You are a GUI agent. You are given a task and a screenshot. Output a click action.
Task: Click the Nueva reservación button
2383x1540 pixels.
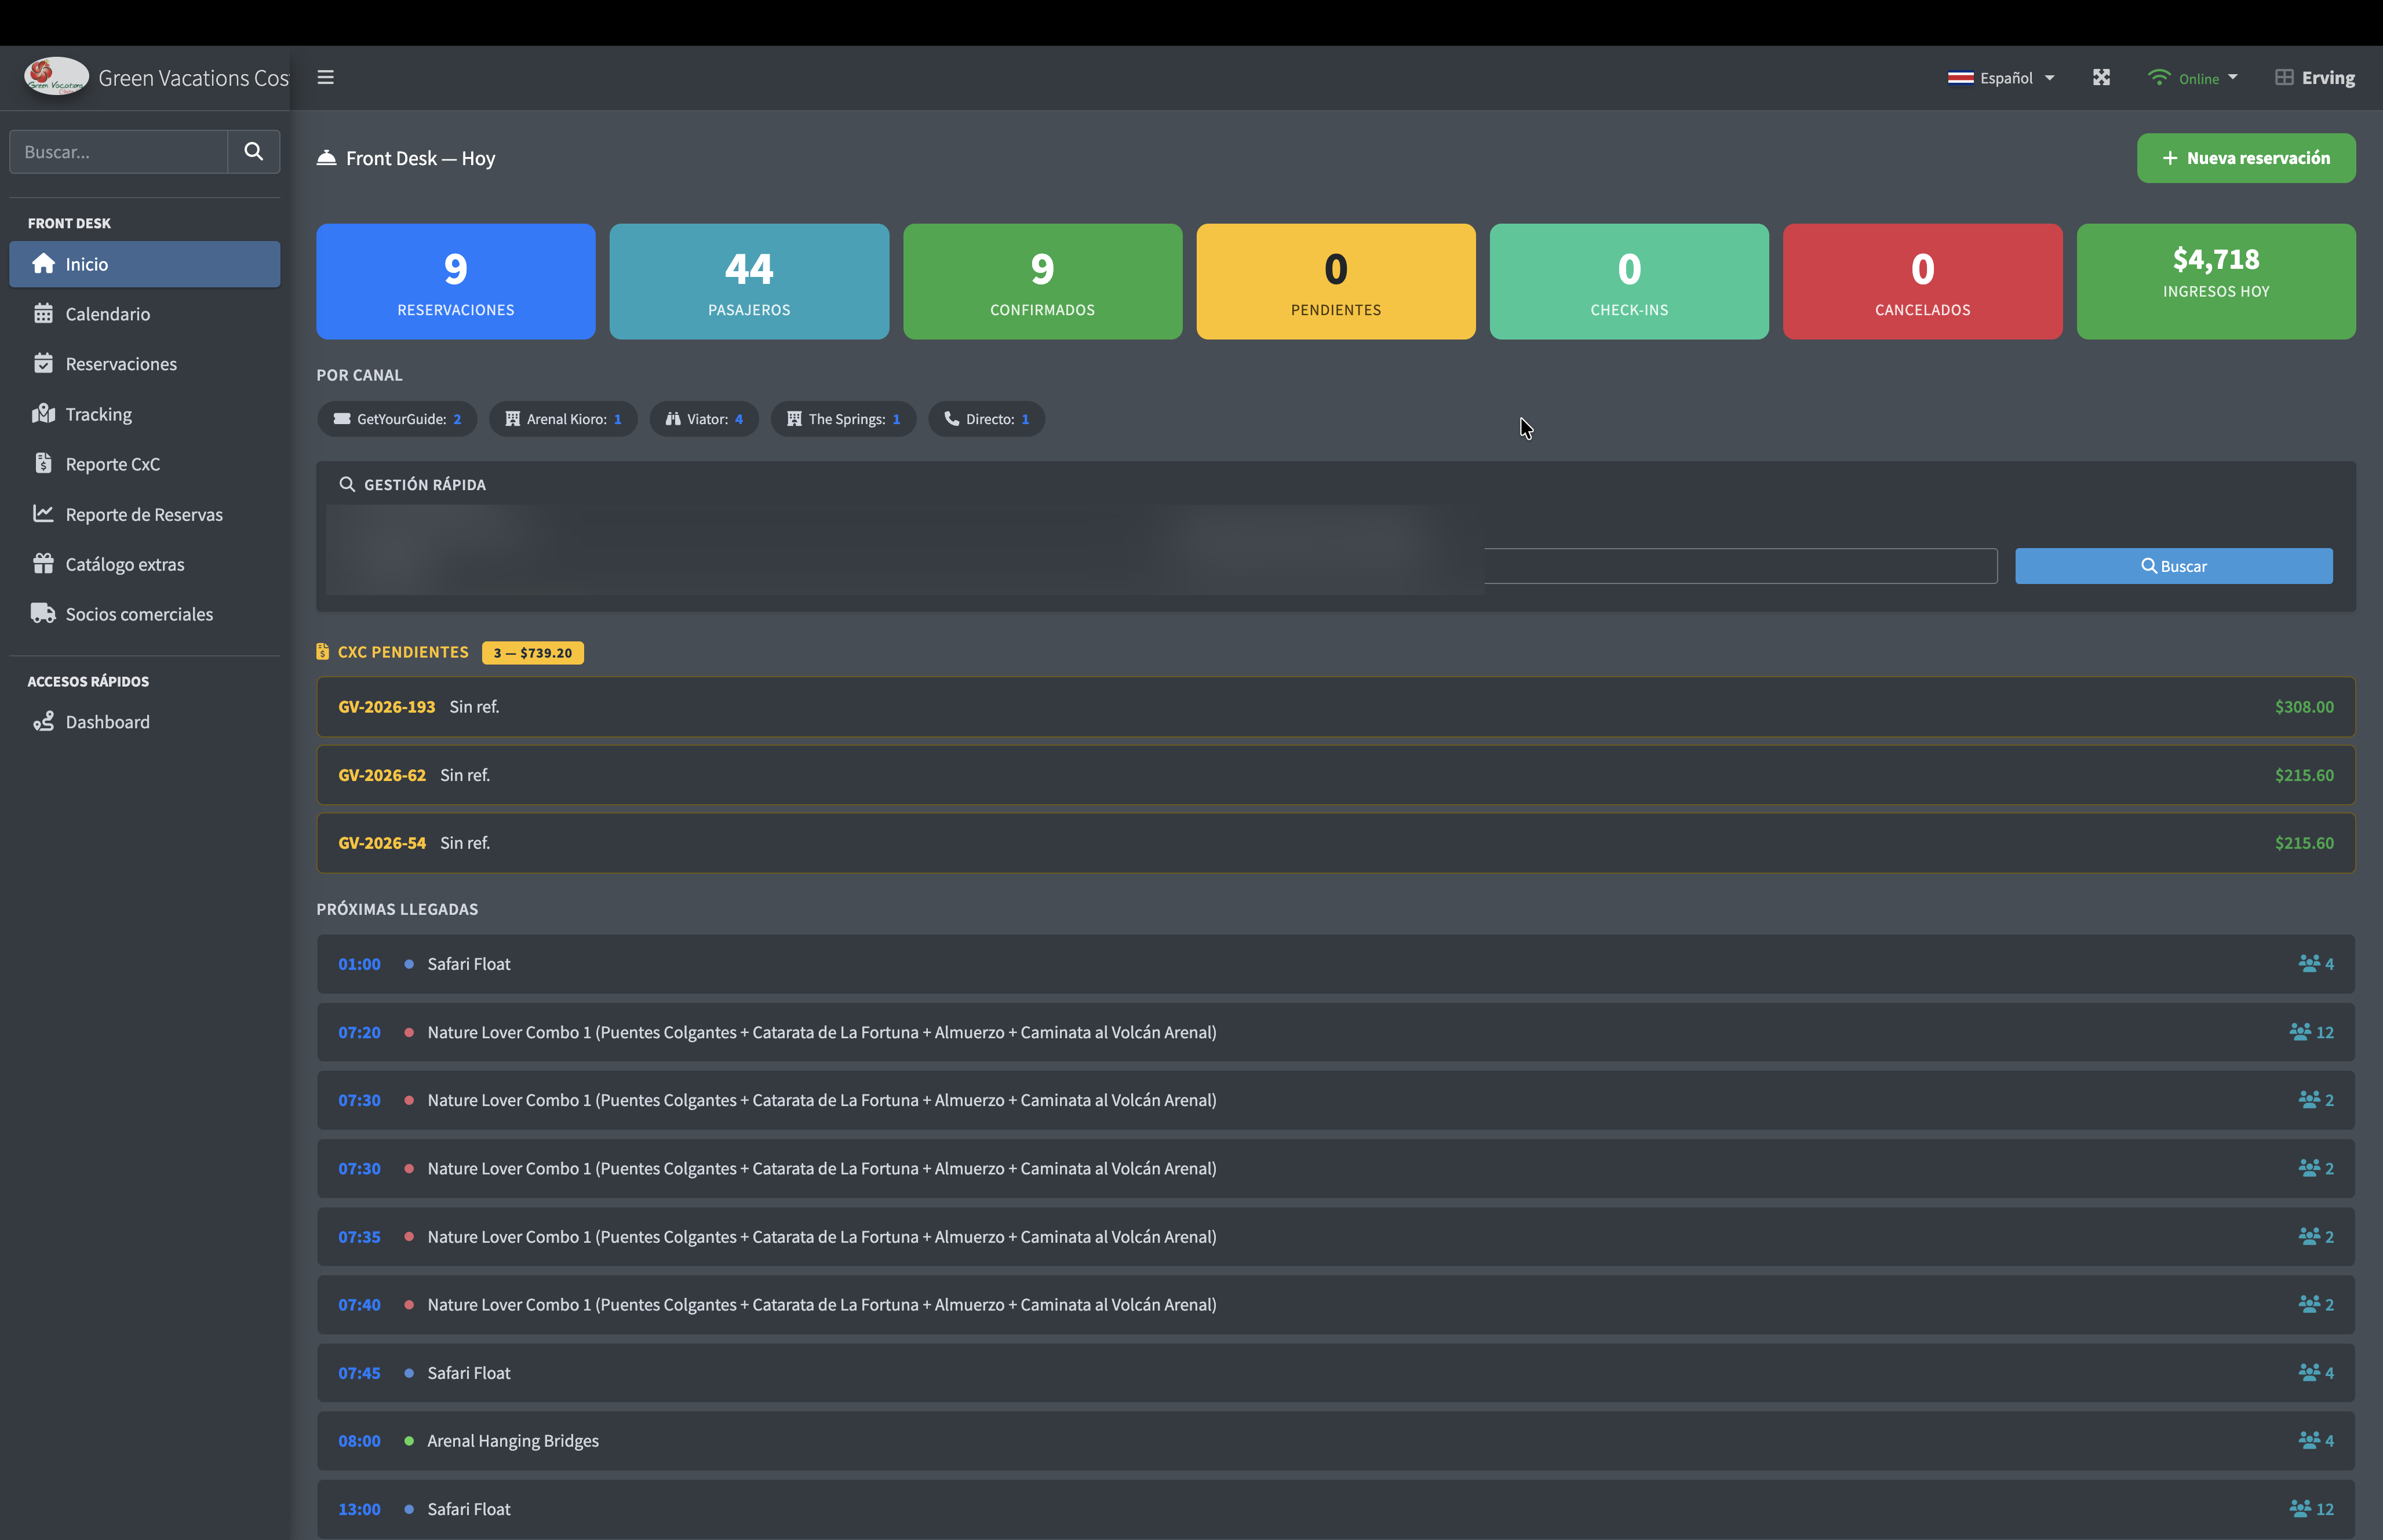(2246, 158)
